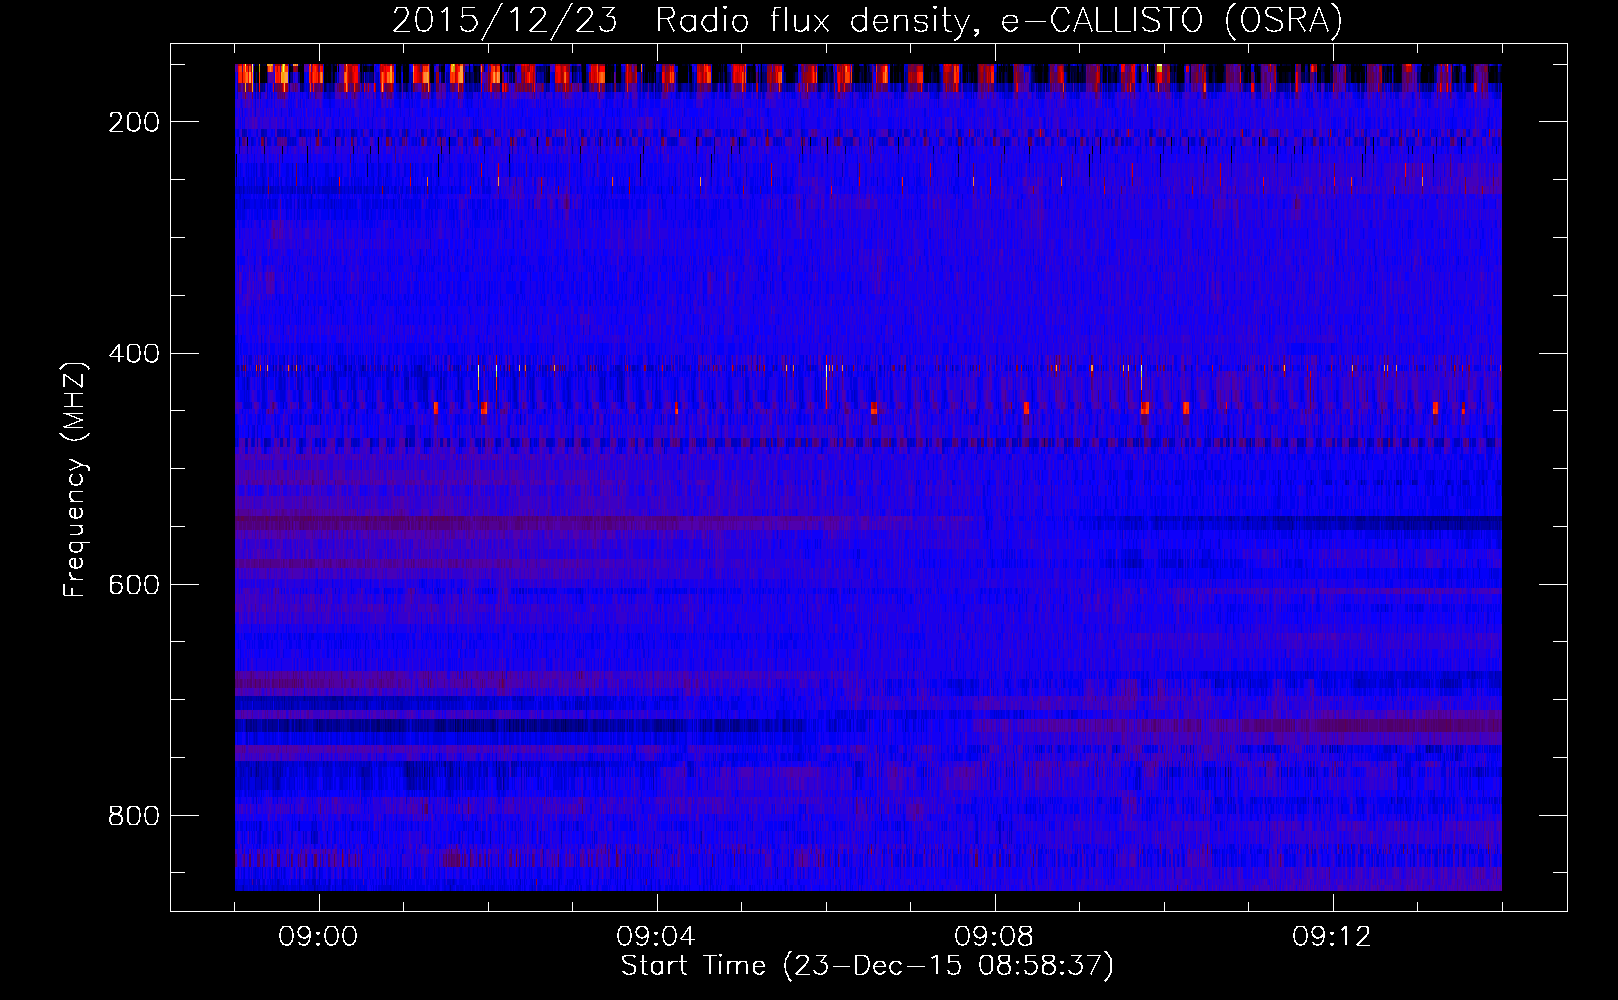Image resolution: width=1618 pixels, height=1000 pixels.
Task: Click the 'Frequency (MHZ)' axis label
Action: (x=75, y=479)
